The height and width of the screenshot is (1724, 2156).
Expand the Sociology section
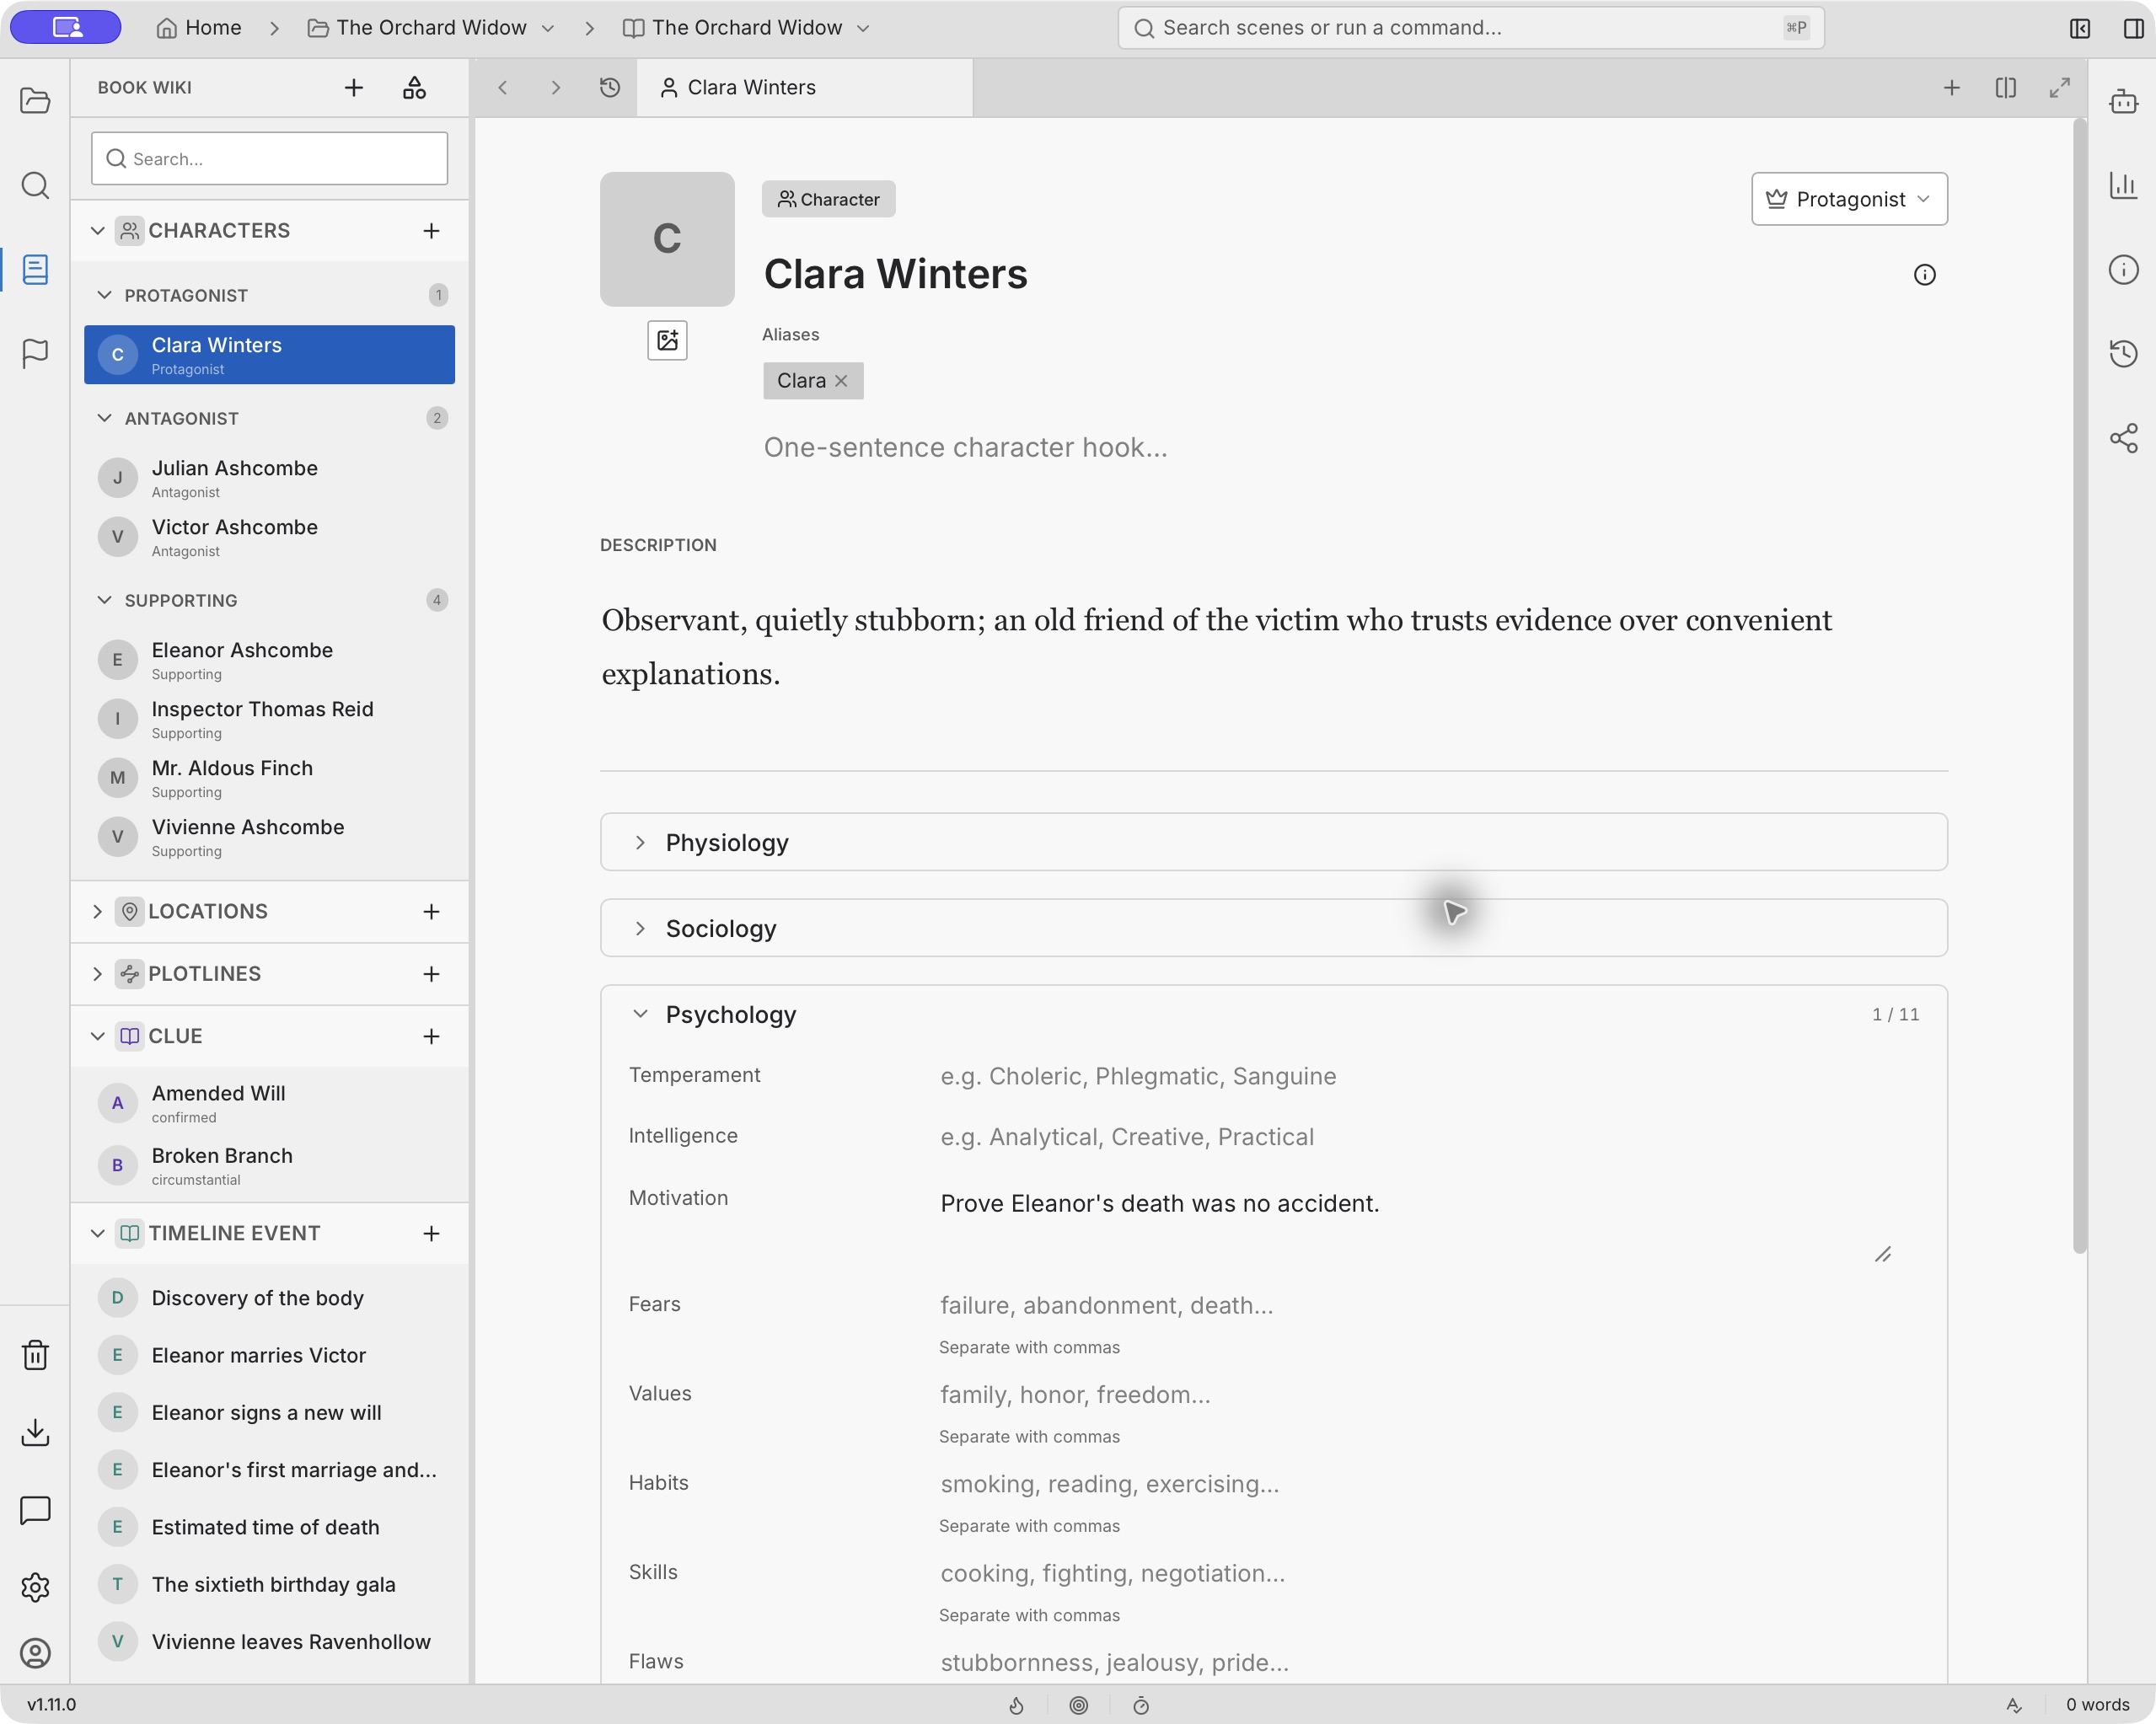(x=1273, y=928)
